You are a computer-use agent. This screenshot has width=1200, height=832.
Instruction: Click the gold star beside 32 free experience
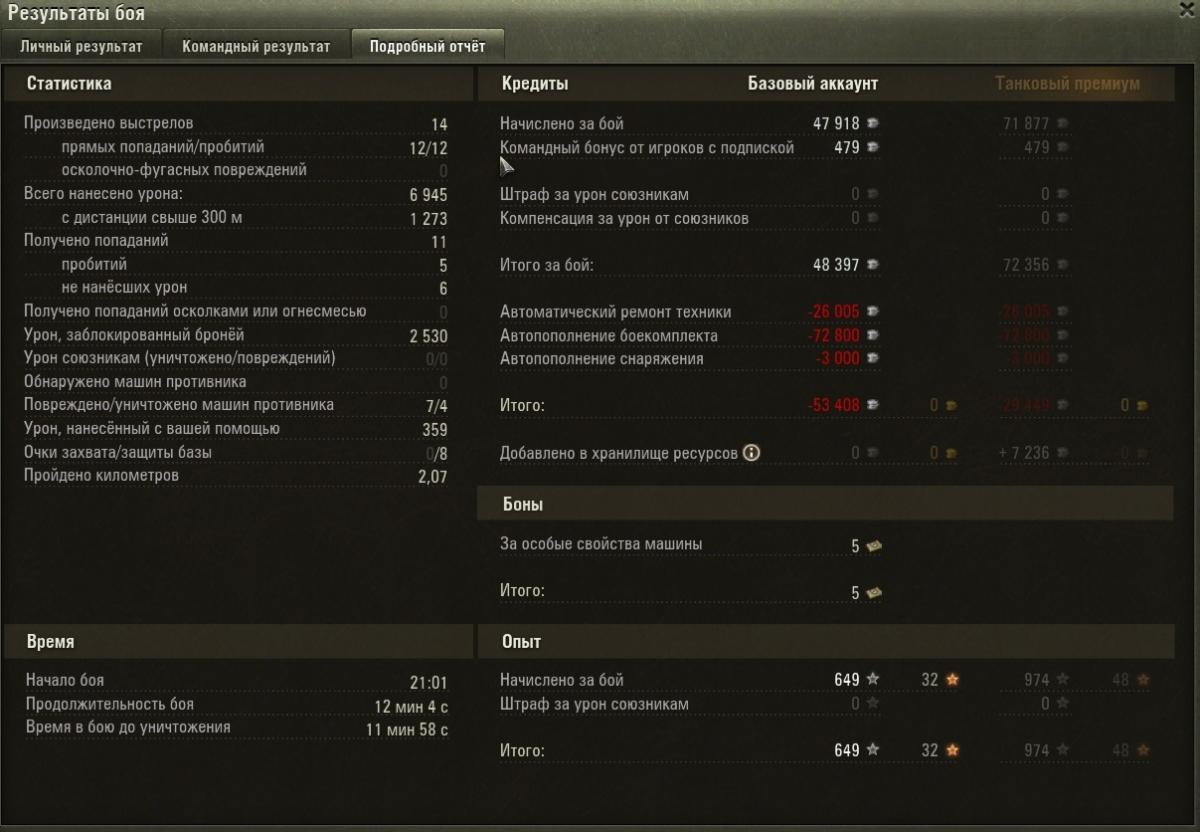coord(952,680)
